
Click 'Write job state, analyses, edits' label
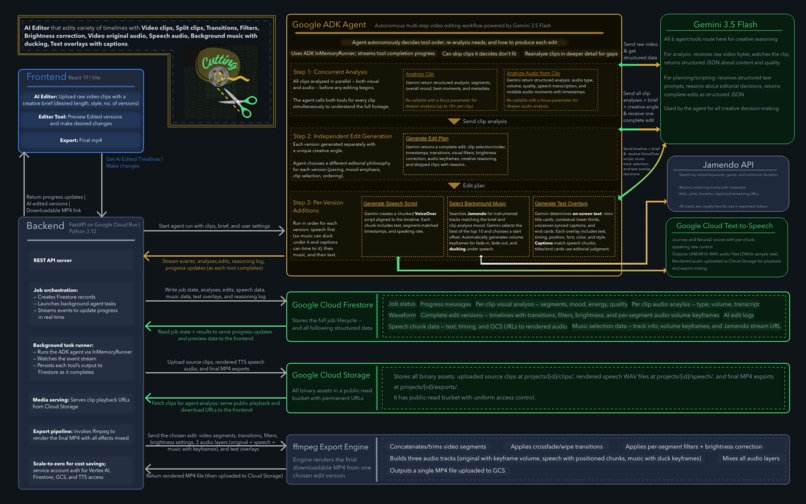pos(215,293)
